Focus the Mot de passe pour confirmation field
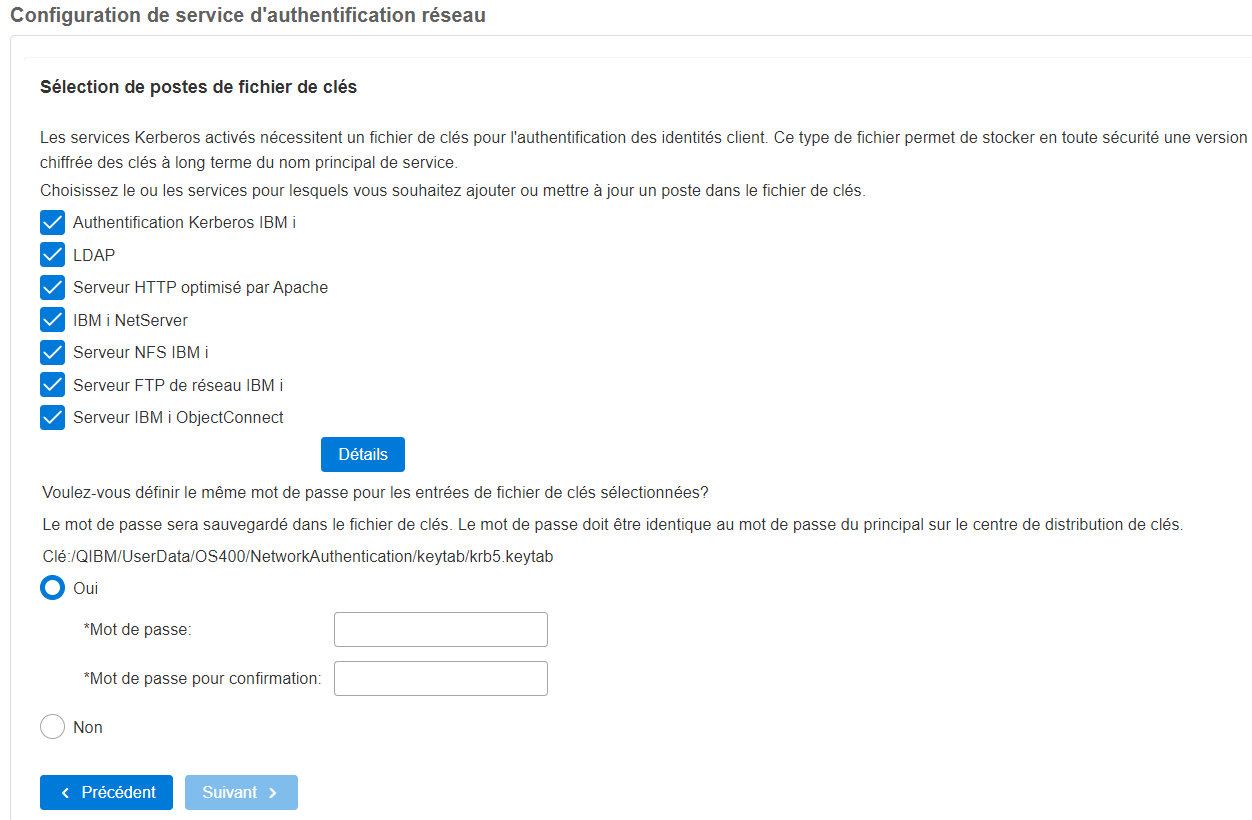This screenshot has height=820, width=1252. pos(441,678)
